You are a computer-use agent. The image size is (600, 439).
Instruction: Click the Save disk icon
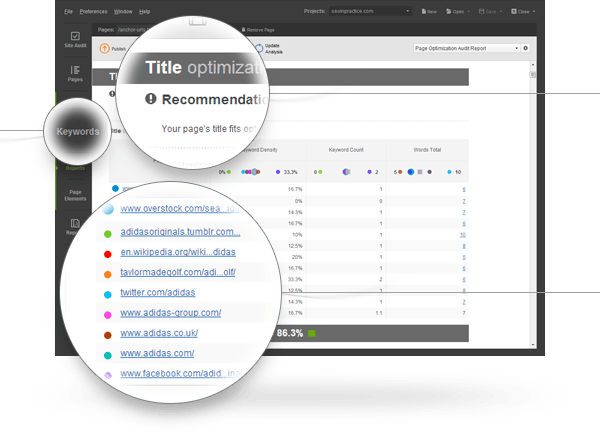coord(481,11)
